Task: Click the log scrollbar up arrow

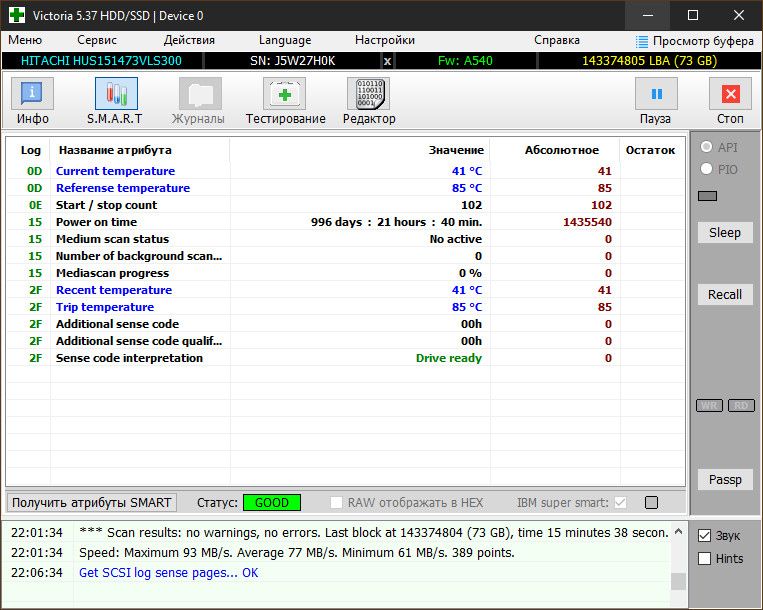Action: pos(678,532)
